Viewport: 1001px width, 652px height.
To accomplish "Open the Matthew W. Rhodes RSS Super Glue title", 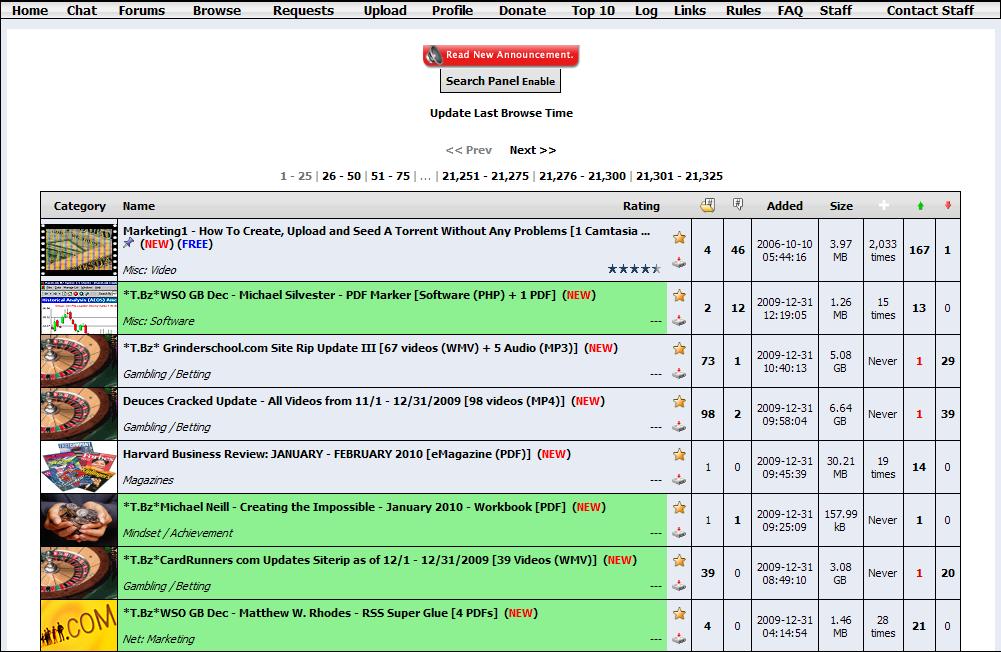I will pos(310,613).
